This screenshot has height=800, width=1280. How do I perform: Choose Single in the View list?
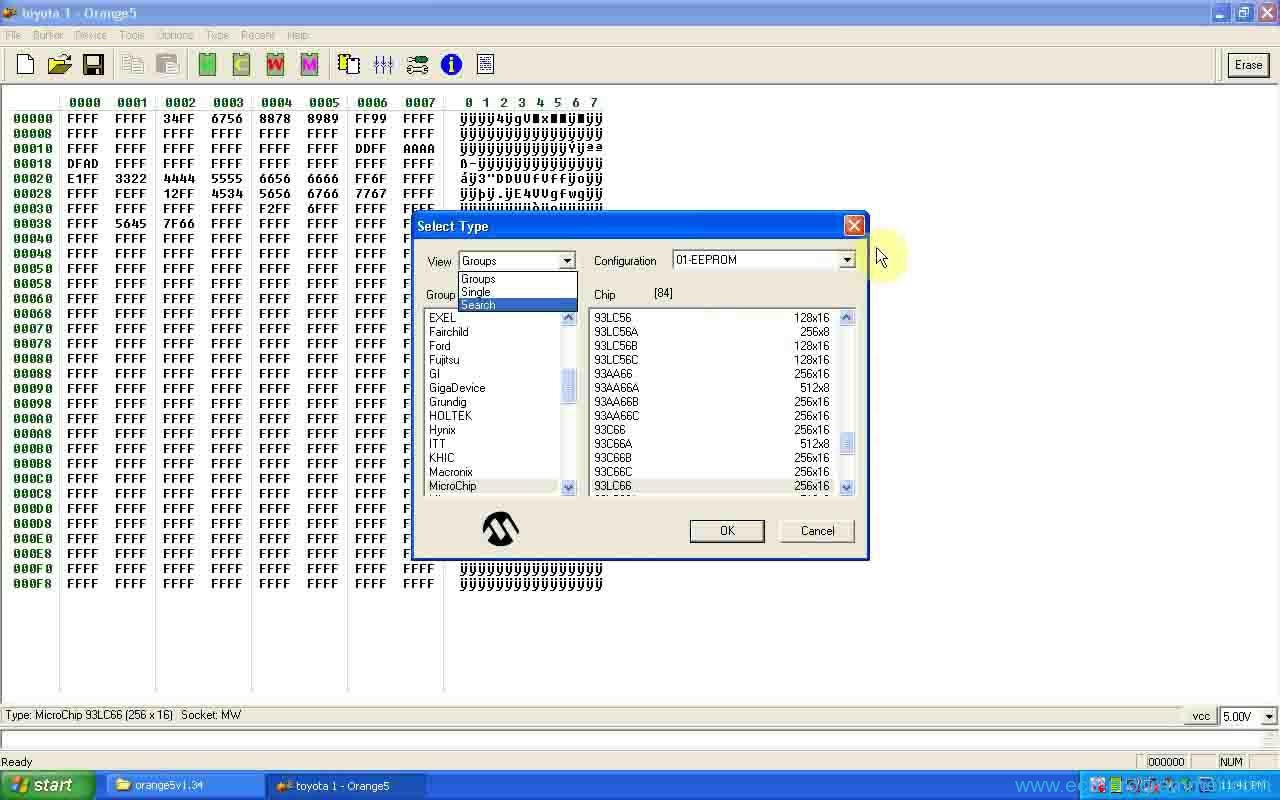(517, 292)
